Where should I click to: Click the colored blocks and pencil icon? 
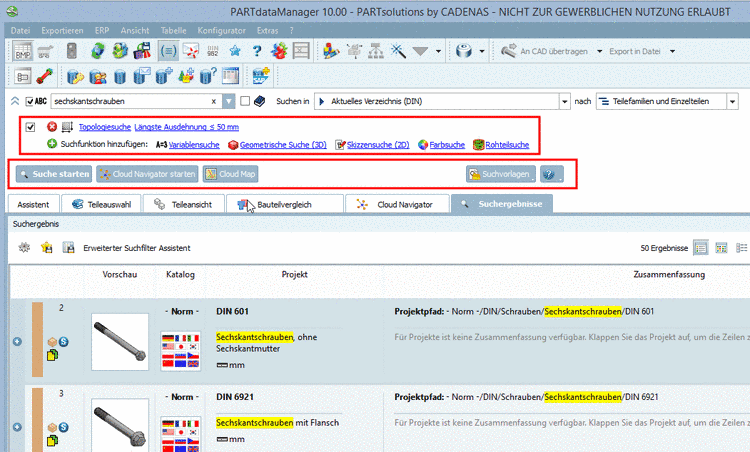pyautogui.click(x=331, y=51)
